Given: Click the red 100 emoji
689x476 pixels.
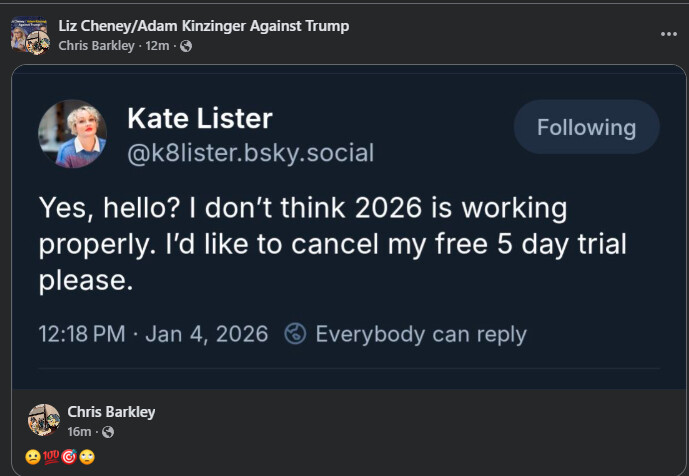Looking at the screenshot, I should coord(52,457).
